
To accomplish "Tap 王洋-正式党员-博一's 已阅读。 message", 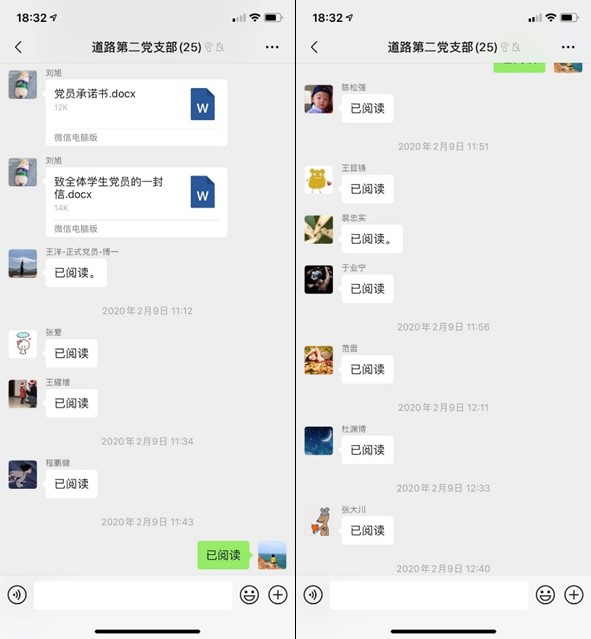I will [x=76, y=273].
